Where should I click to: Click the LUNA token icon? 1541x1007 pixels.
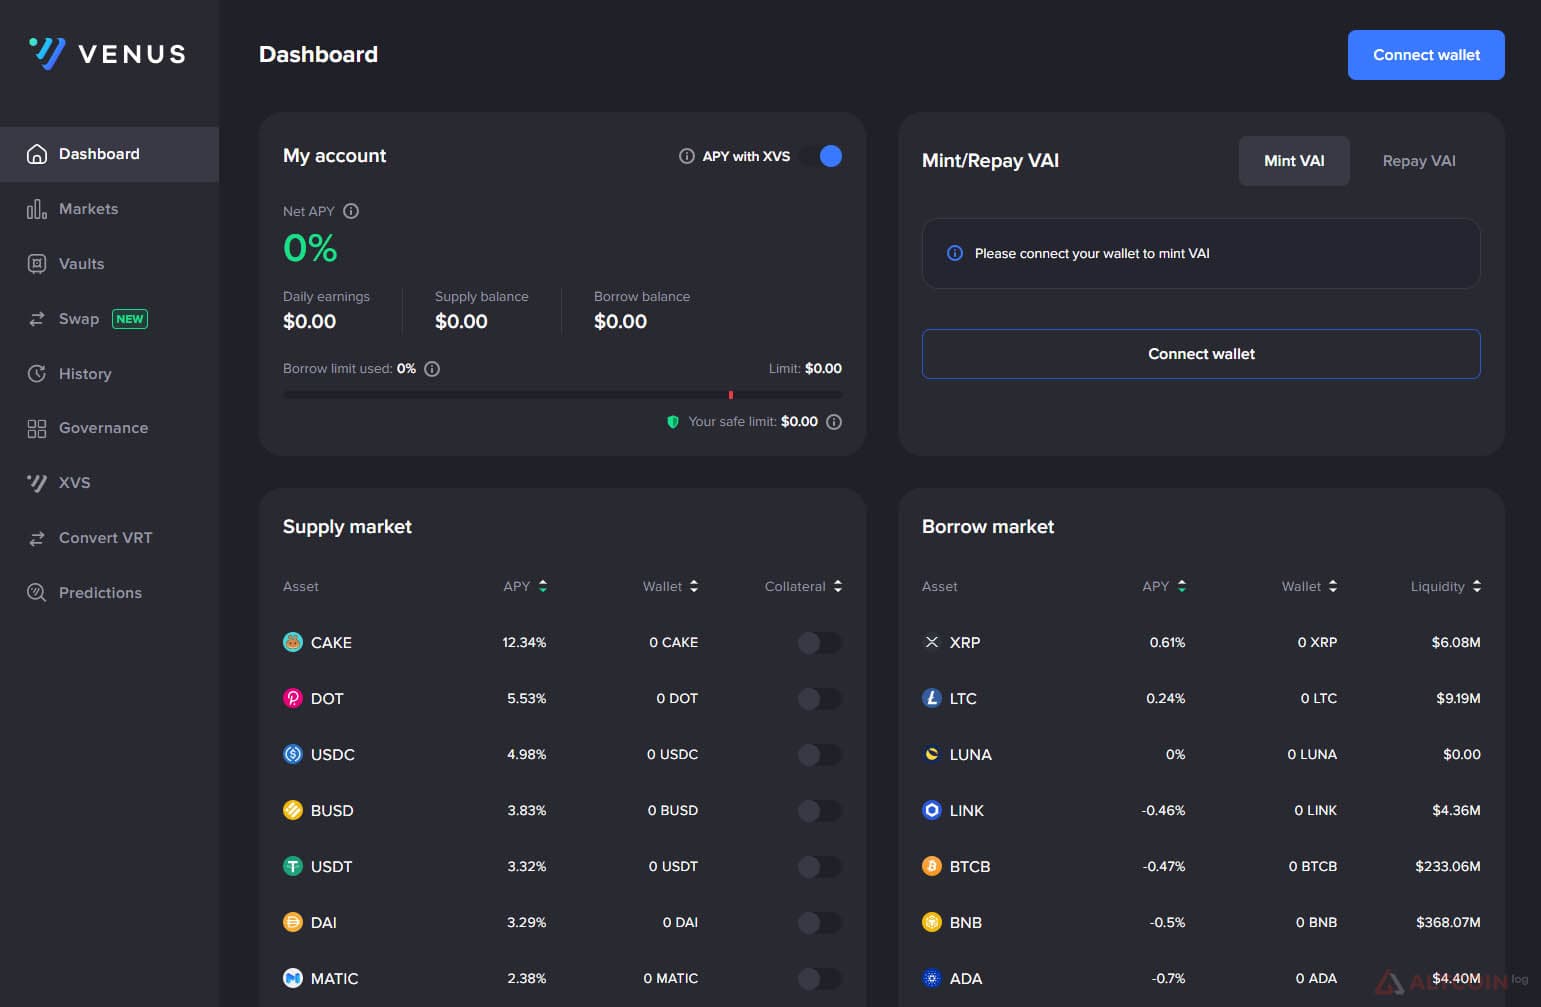(932, 754)
